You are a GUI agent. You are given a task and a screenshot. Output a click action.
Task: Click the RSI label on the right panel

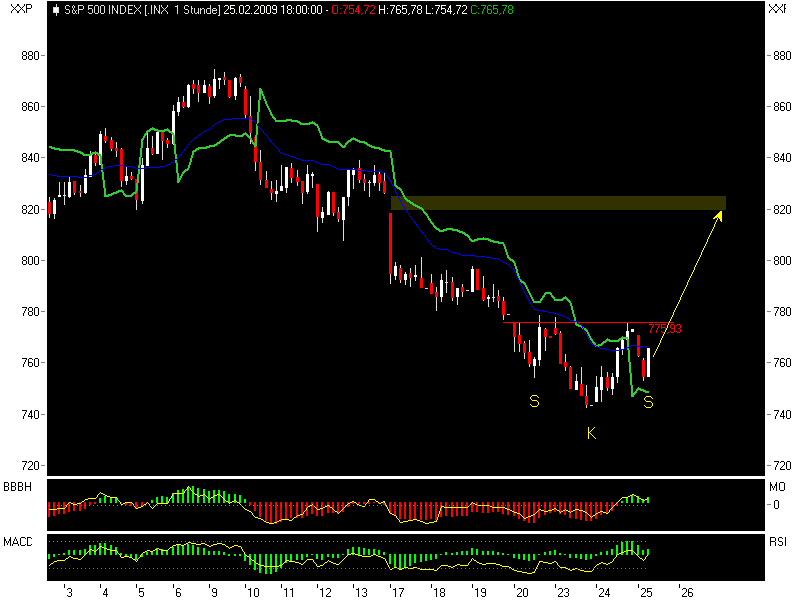pos(778,540)
